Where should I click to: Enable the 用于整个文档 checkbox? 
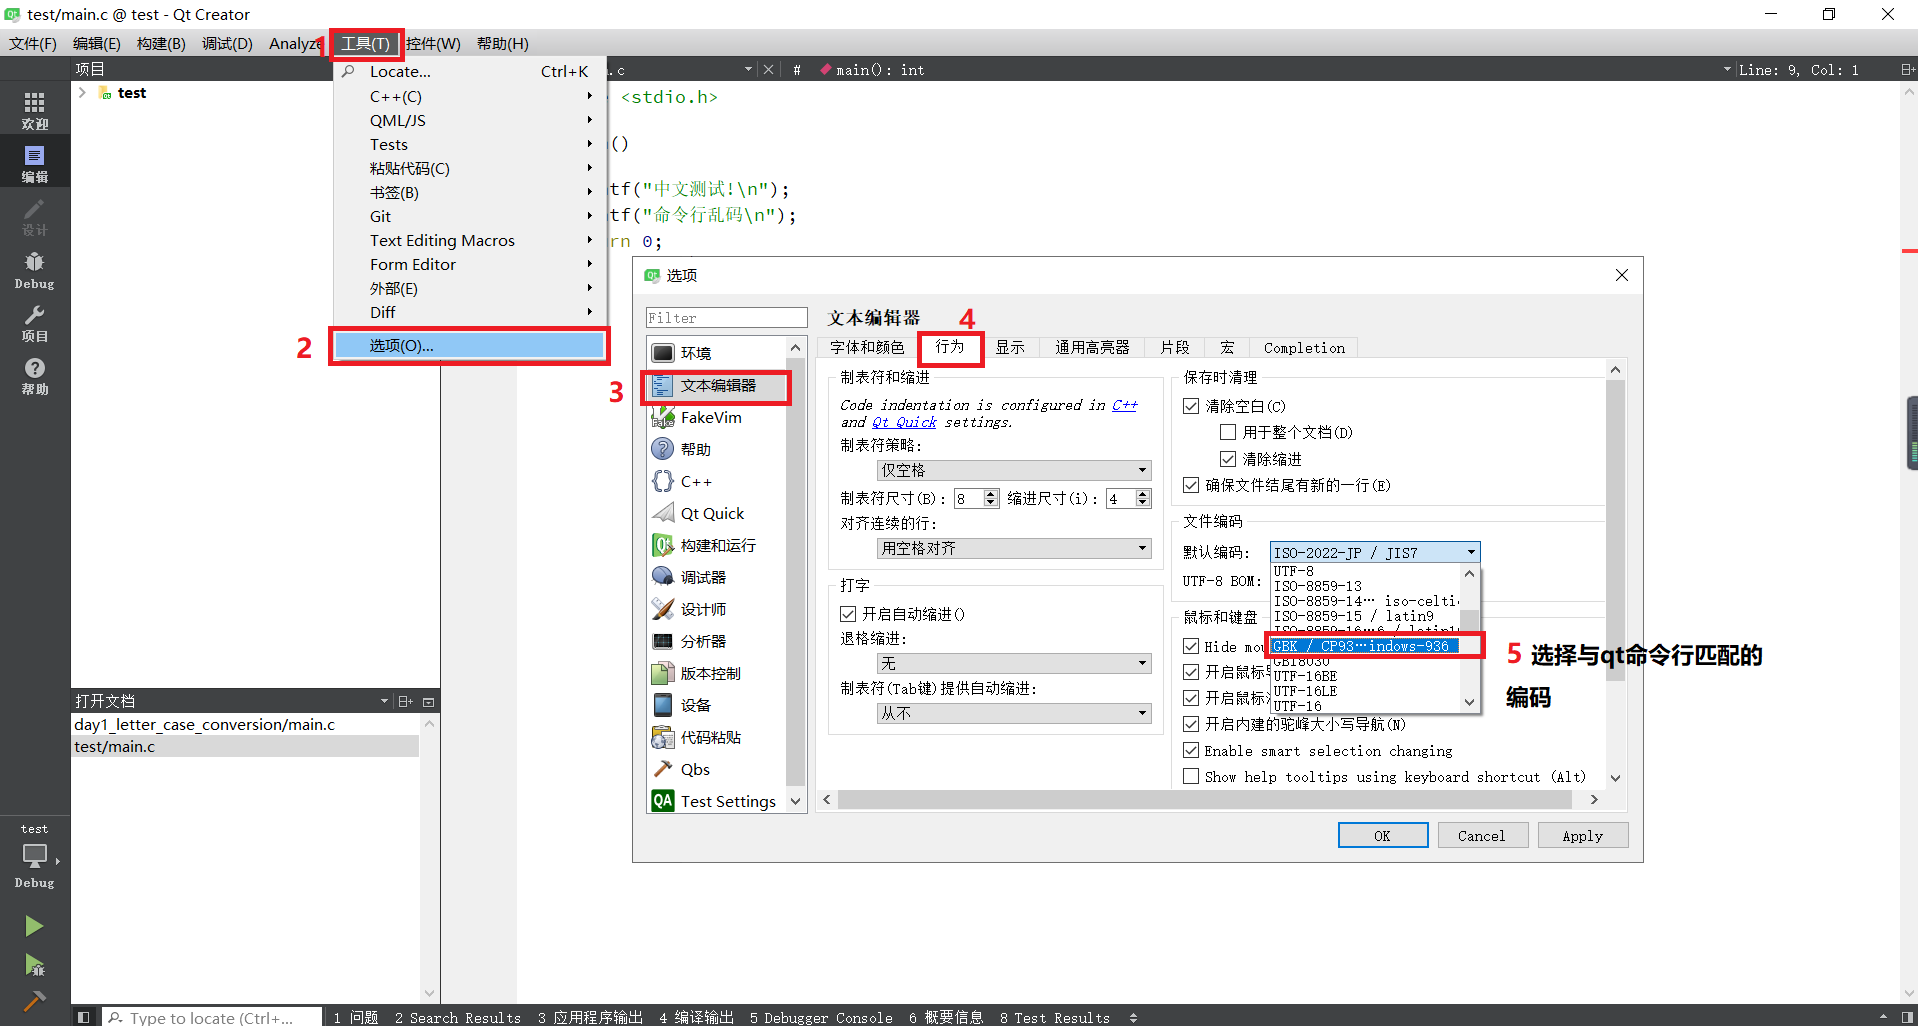pyautogui.click(x=1229, y=432)
